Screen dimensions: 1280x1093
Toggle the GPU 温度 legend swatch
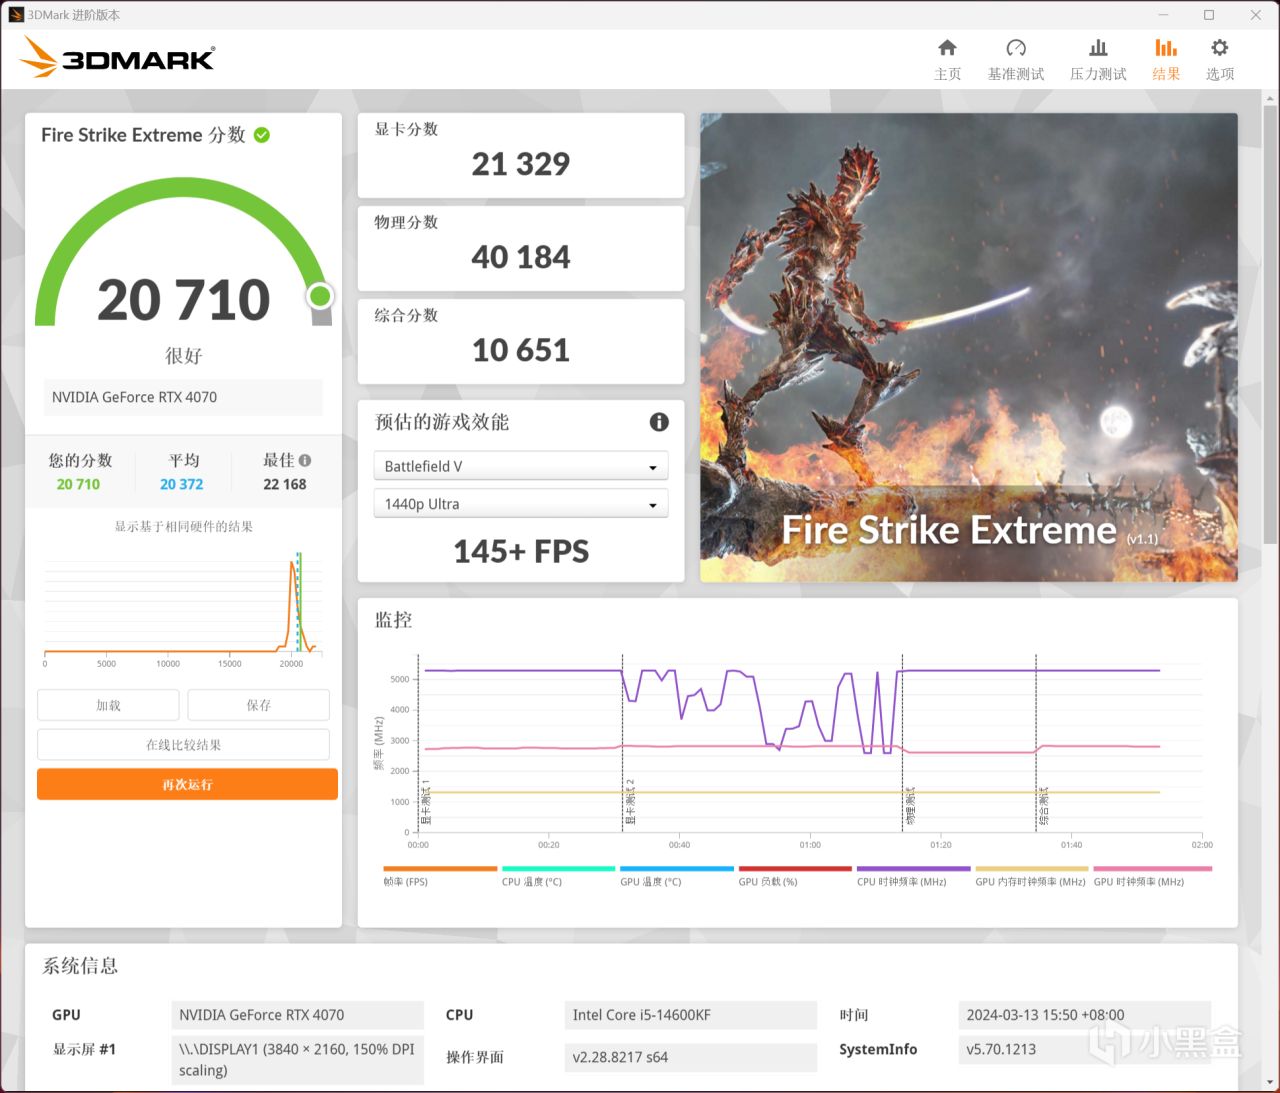pyautogui.click(x=677, y=869)
